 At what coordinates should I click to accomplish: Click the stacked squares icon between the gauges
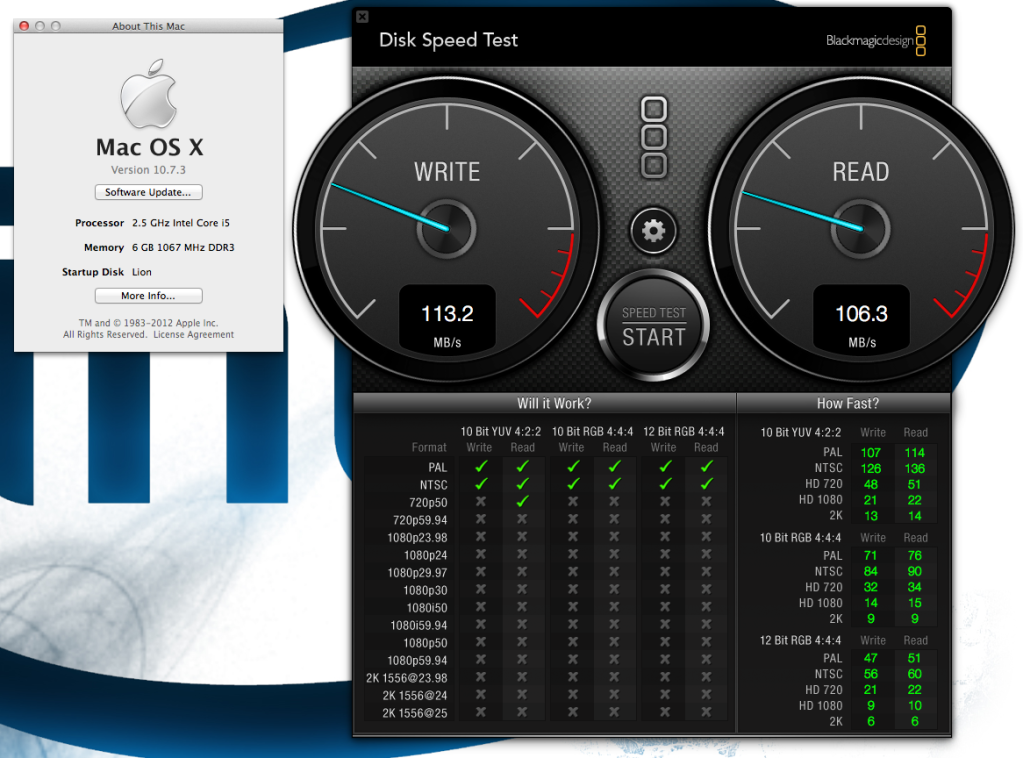click(x=654, y=138)
